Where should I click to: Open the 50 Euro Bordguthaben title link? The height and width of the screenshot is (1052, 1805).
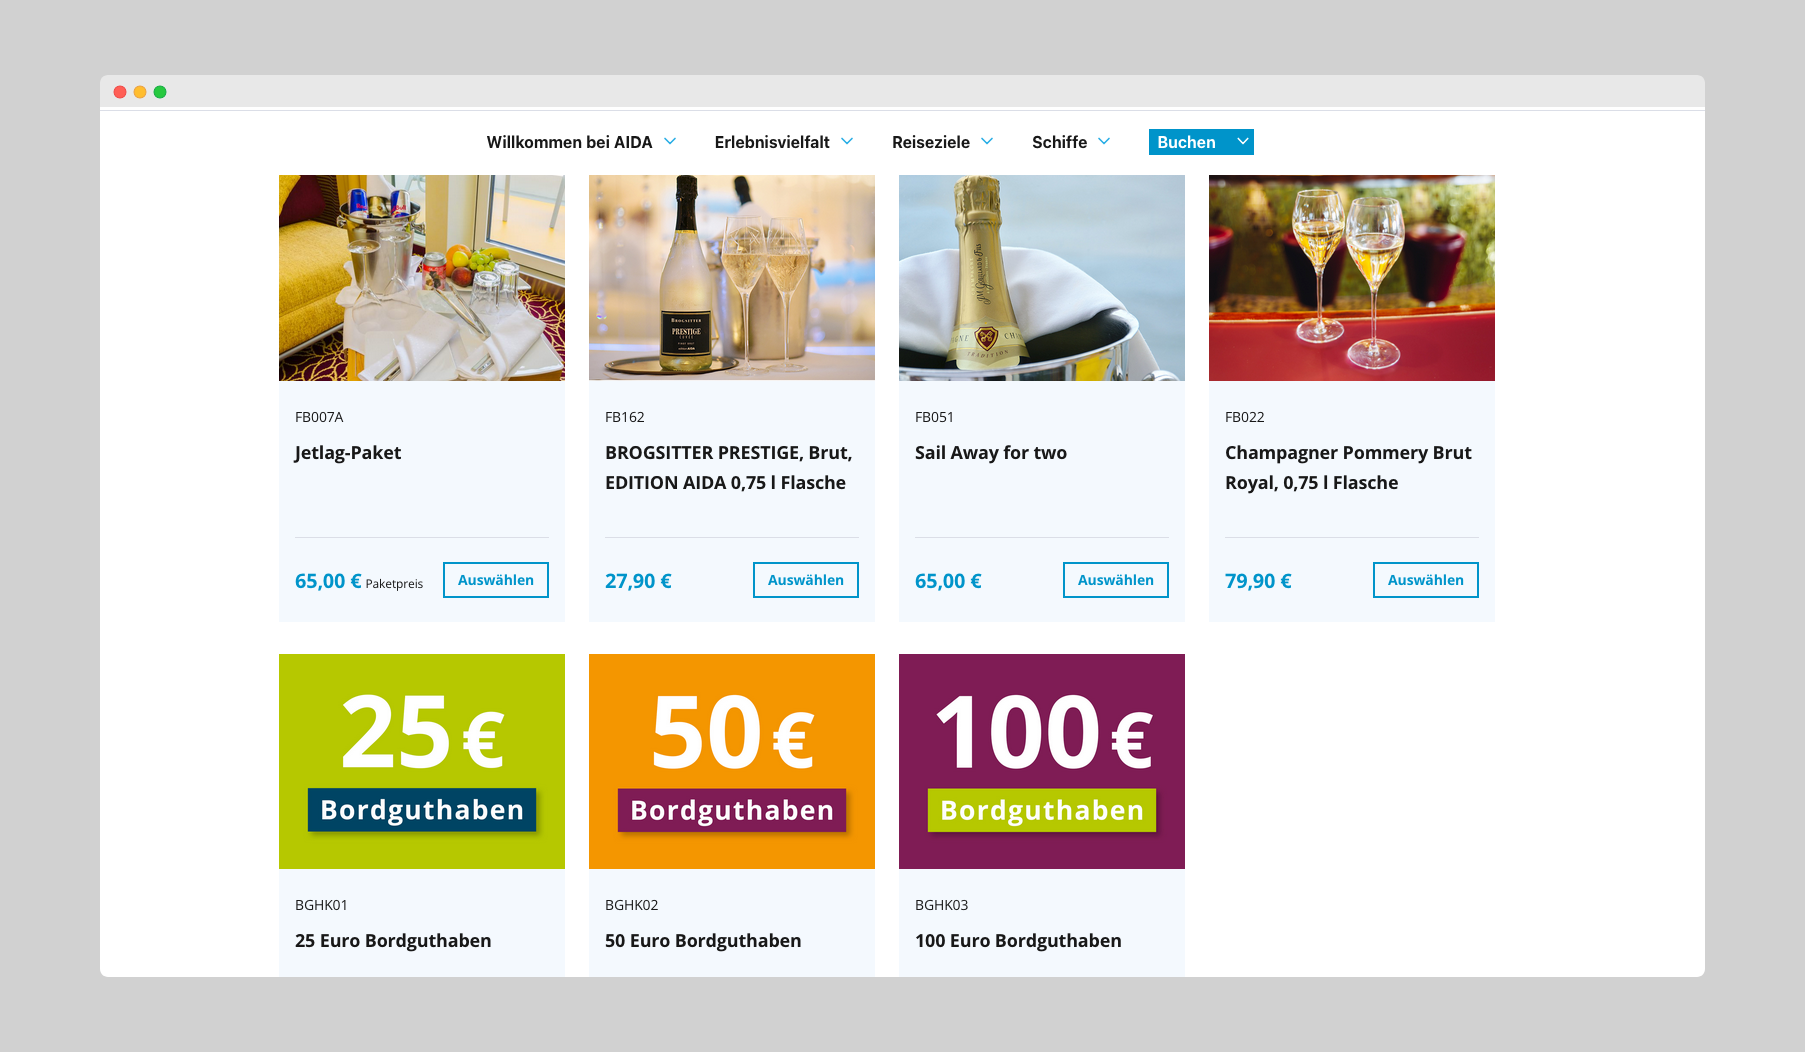(x=703, y=941)
